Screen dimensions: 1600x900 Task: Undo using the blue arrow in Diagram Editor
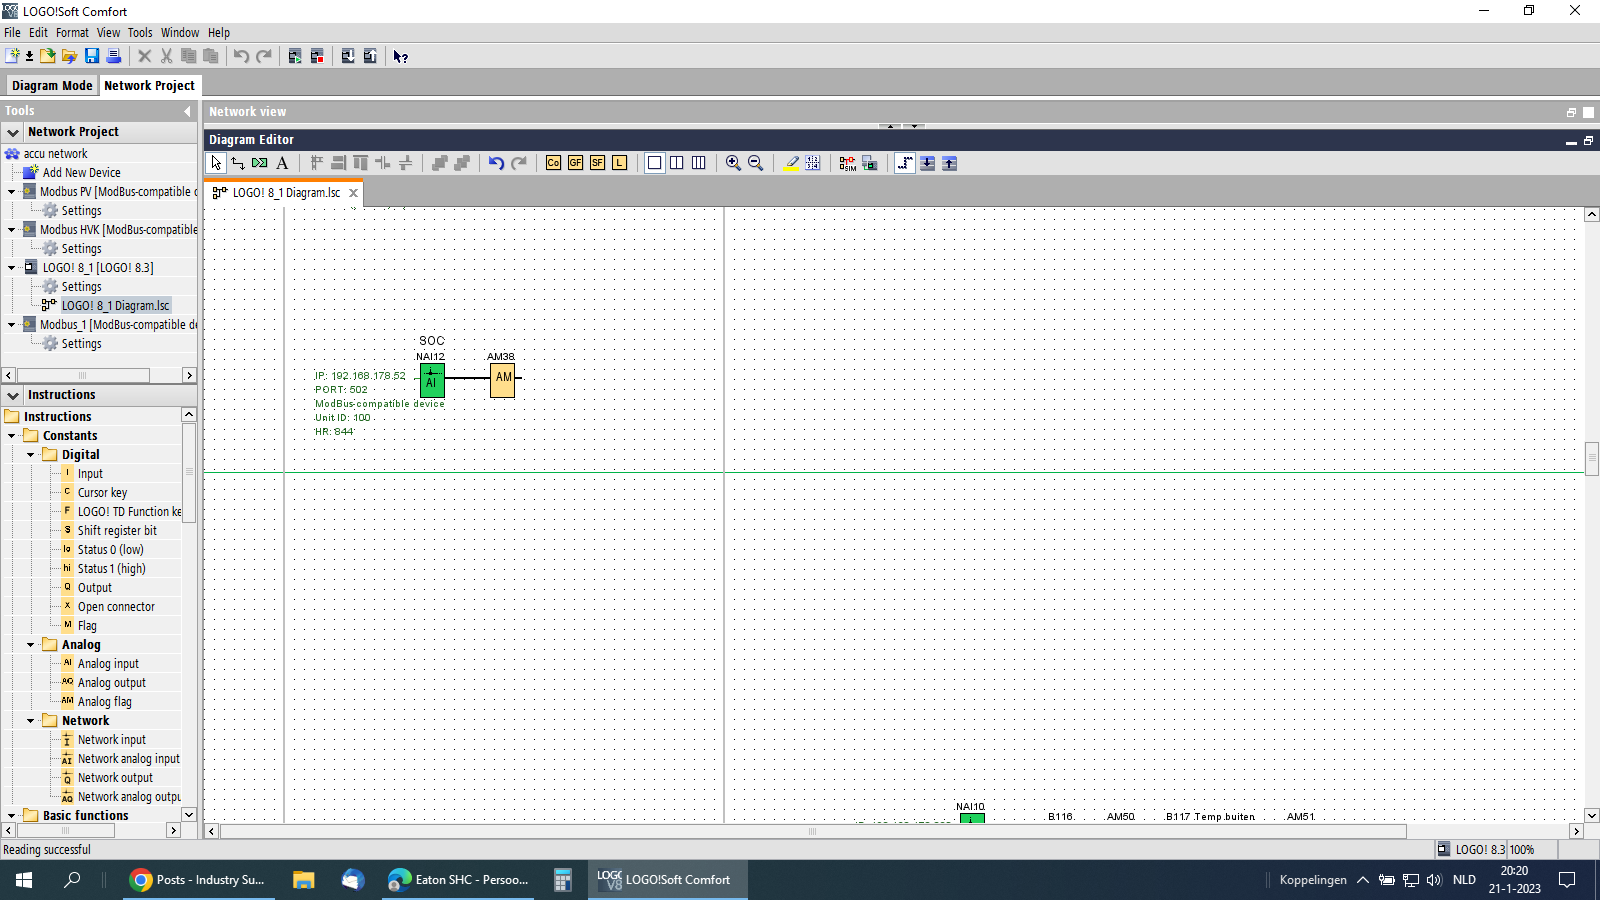click(x=496, y=163)
